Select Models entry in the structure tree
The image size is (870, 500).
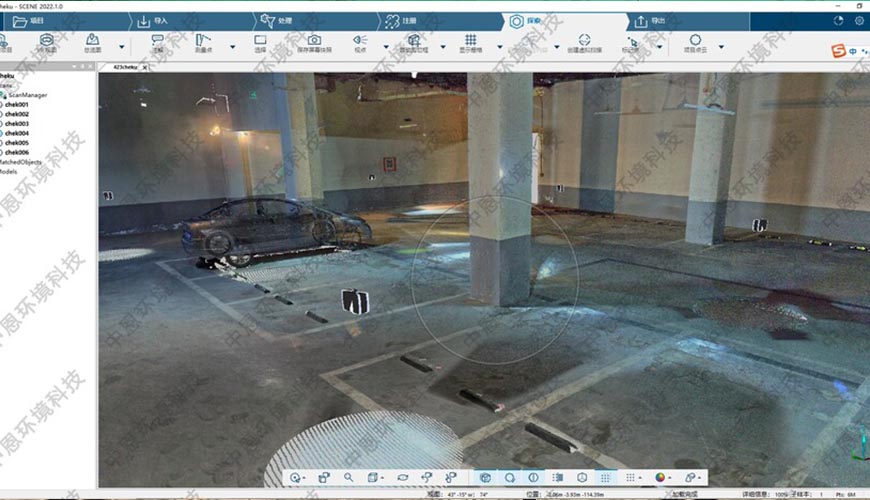pos(8,171)
